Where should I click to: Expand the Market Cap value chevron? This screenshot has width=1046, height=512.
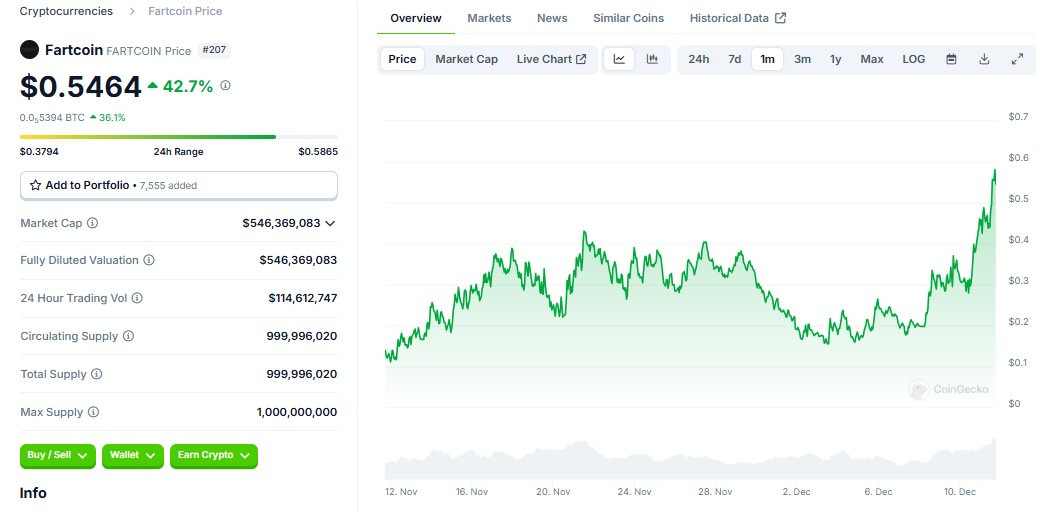click(x=330, y=223)
